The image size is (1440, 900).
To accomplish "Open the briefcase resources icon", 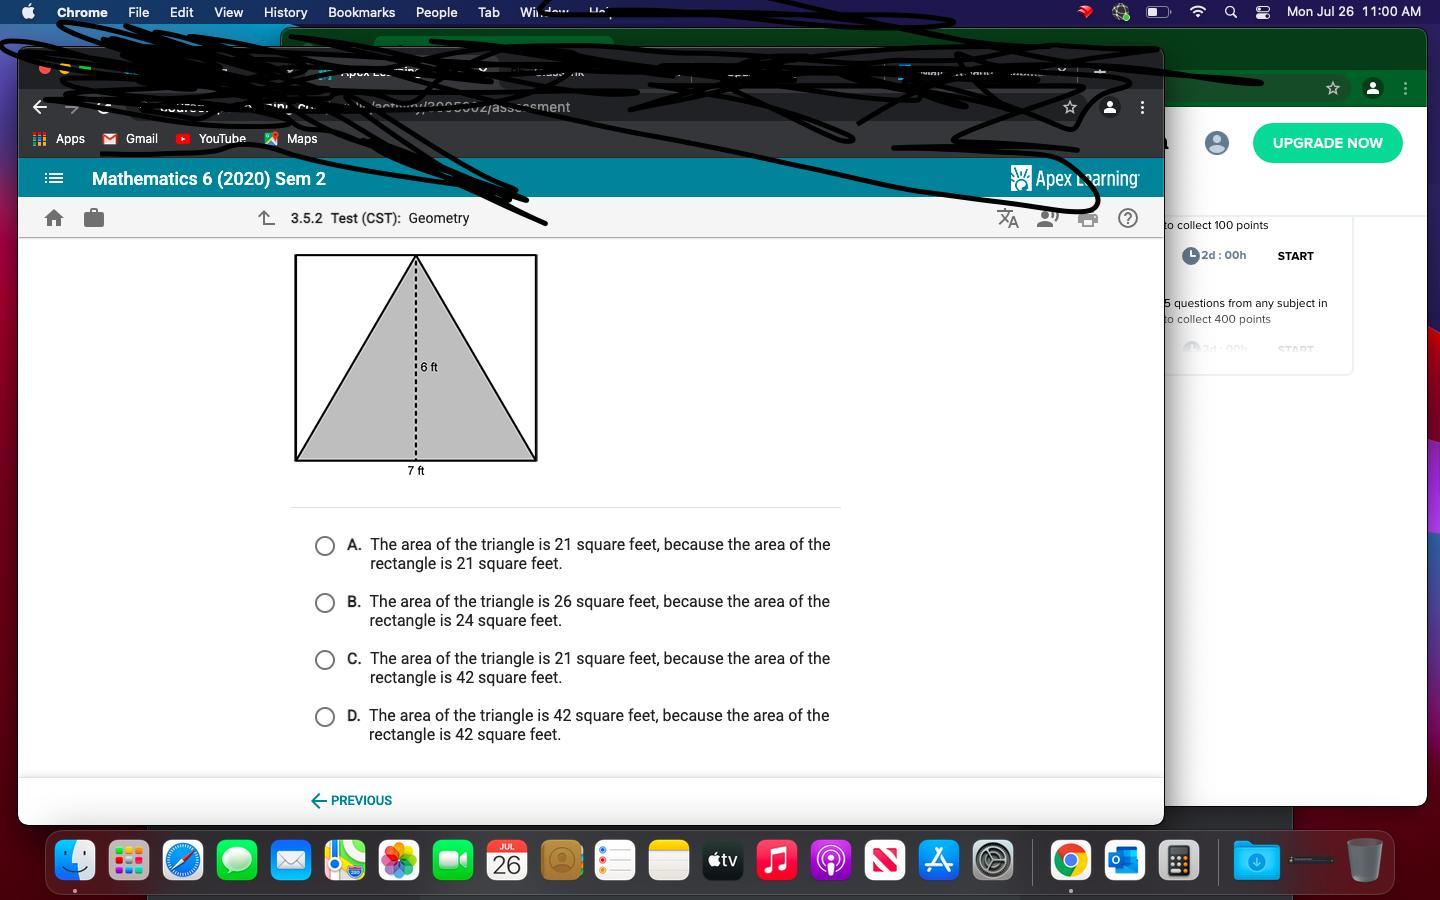I will click(94, 218).
